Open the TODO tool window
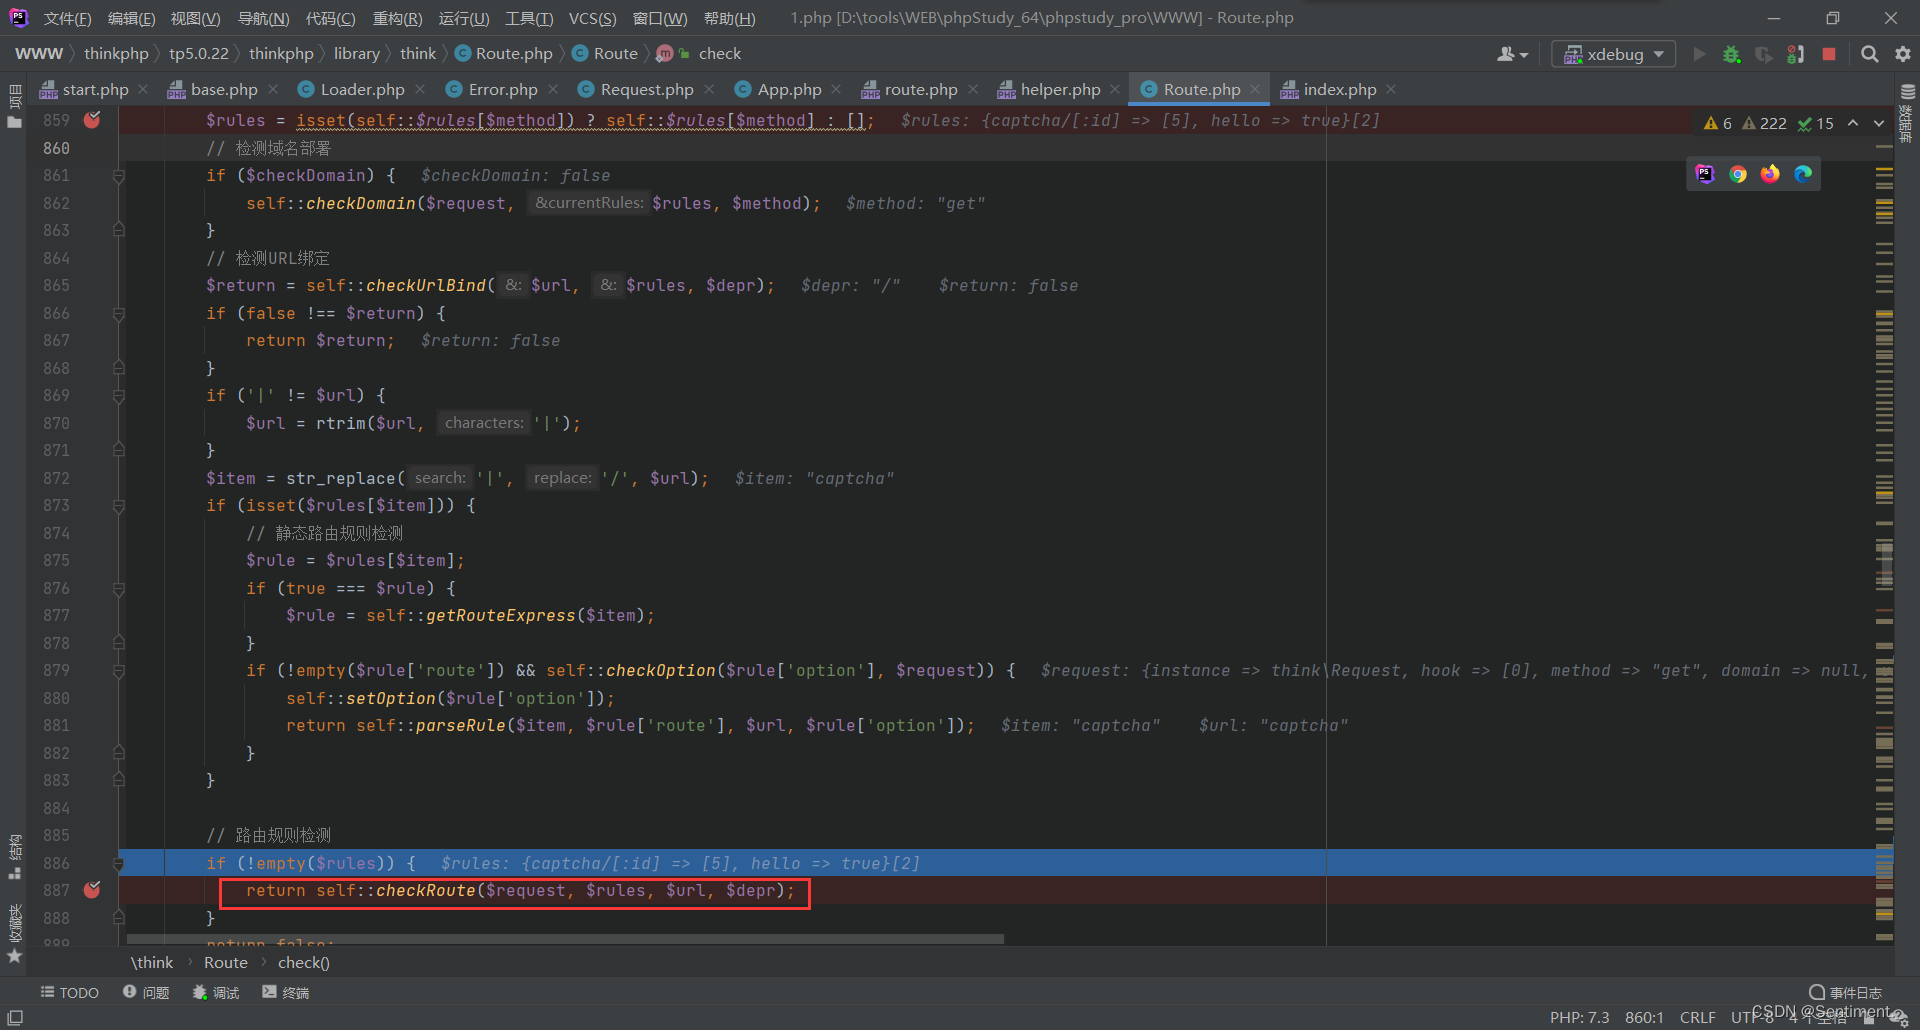 tap(70, 993)
